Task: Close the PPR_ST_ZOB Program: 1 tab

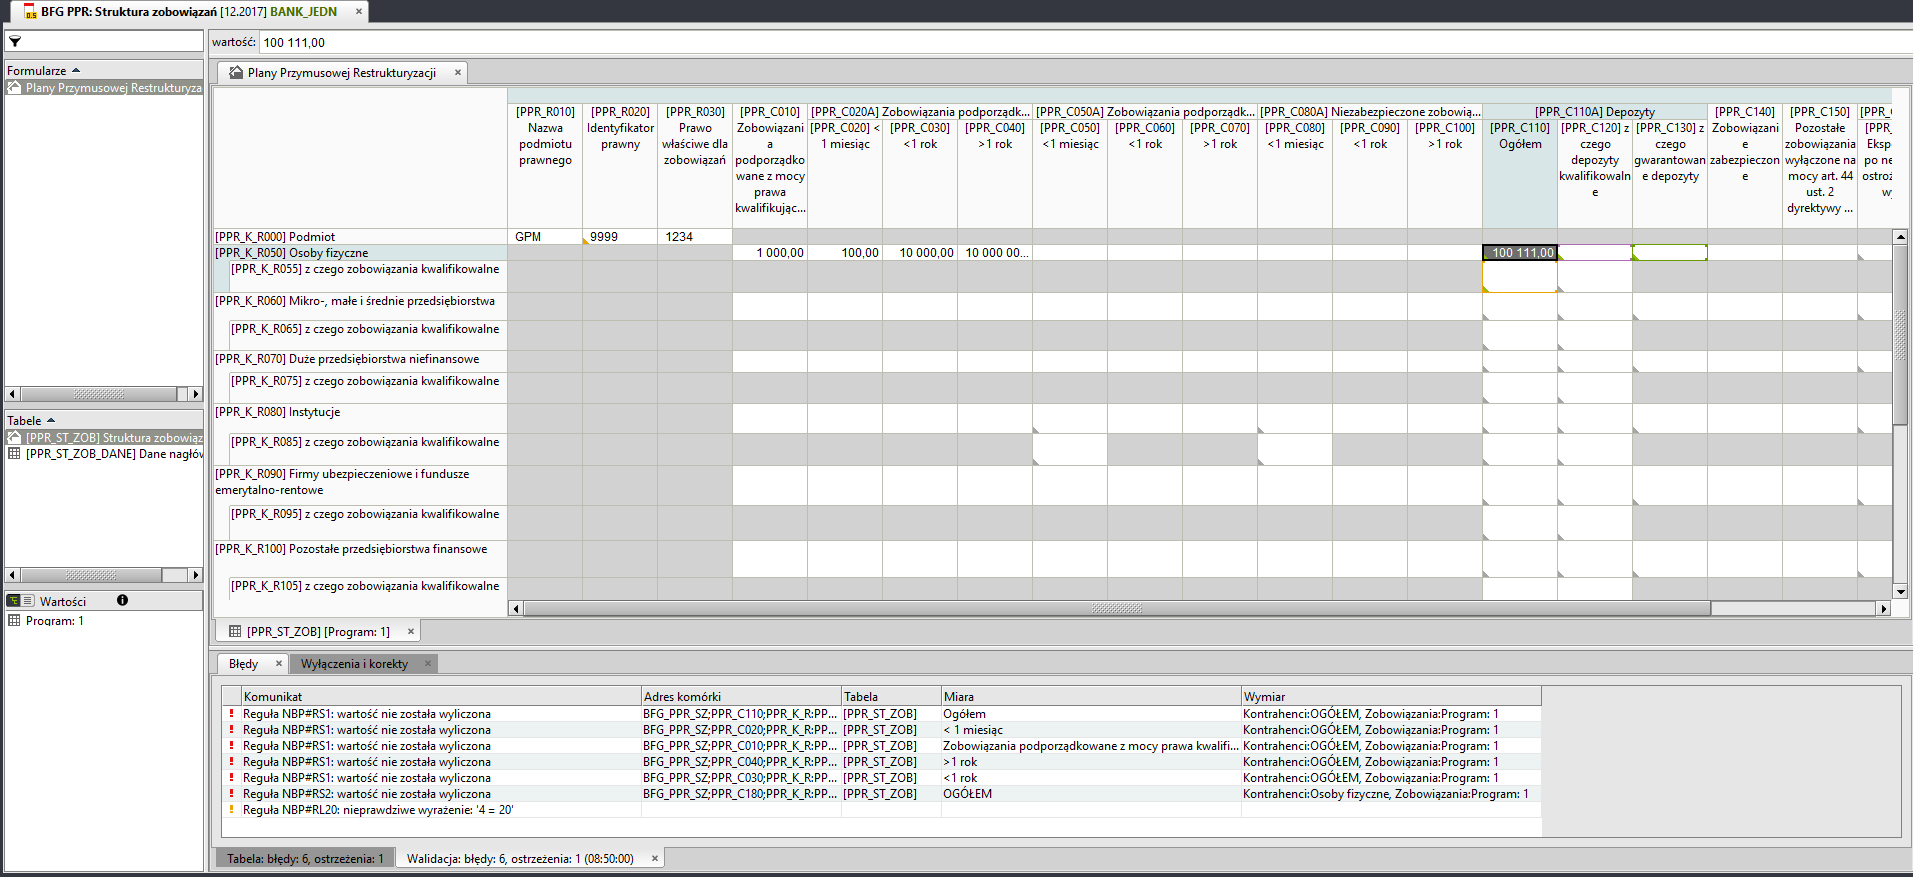Action: pyautogui.click(x=411, y=632)
